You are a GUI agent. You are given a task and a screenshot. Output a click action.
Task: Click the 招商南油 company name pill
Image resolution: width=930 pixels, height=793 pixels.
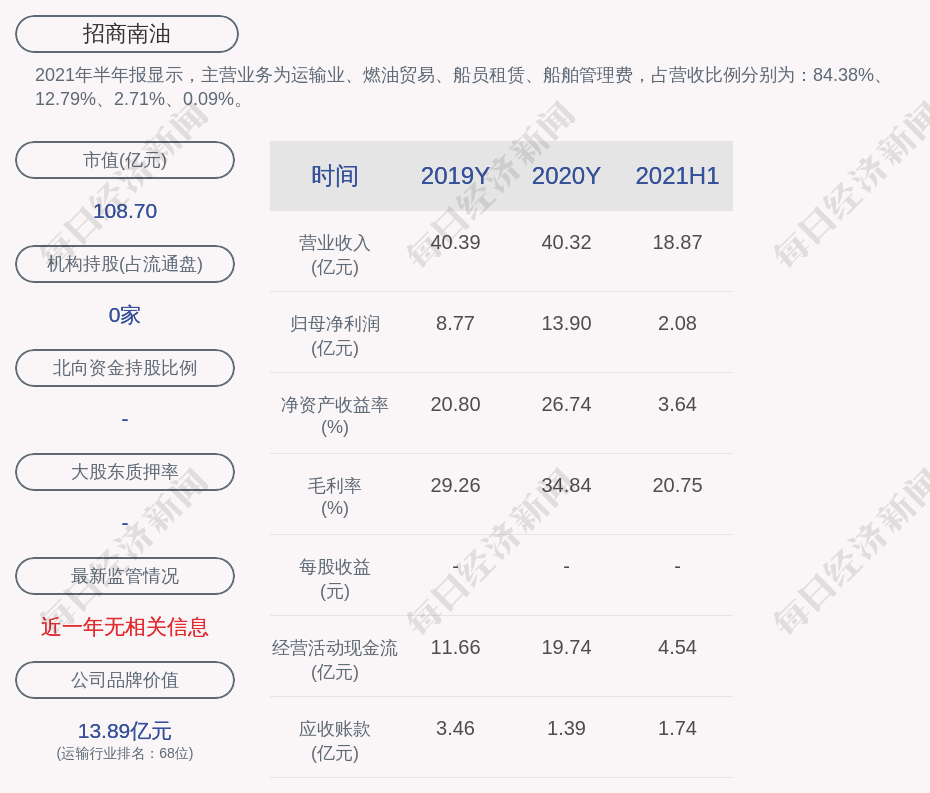[127, 34]
